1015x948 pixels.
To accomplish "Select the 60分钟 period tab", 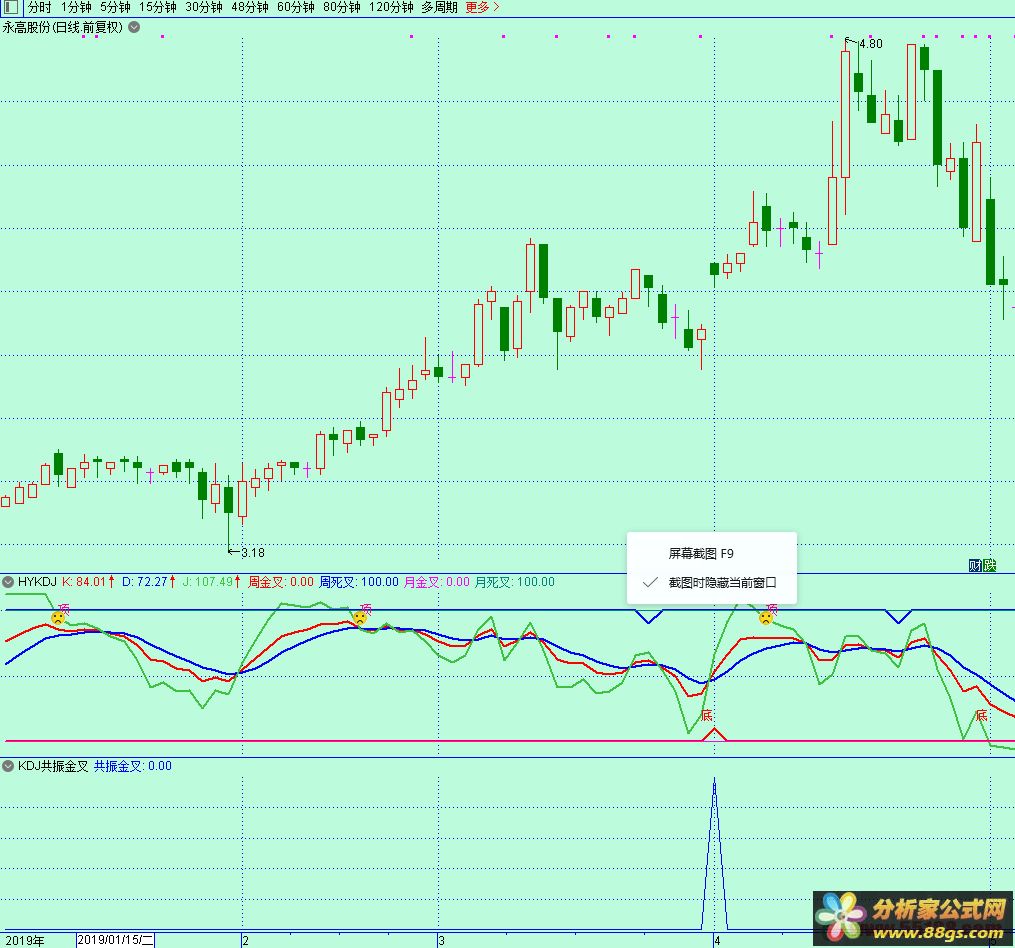I will (x=295, y=8).
